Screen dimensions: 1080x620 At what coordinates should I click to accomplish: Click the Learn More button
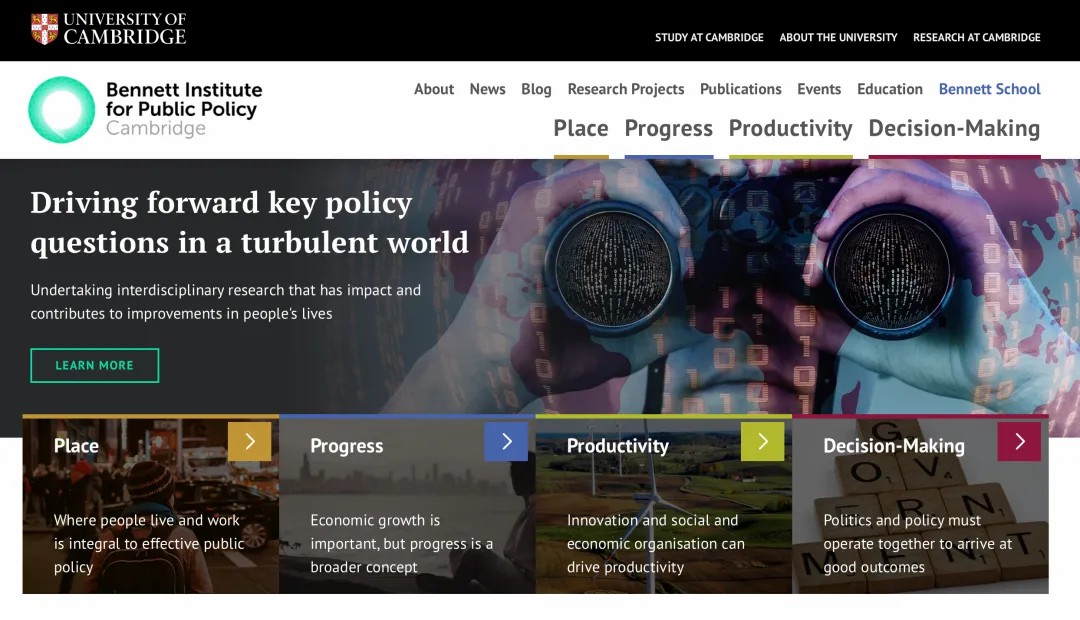[94, 365]
